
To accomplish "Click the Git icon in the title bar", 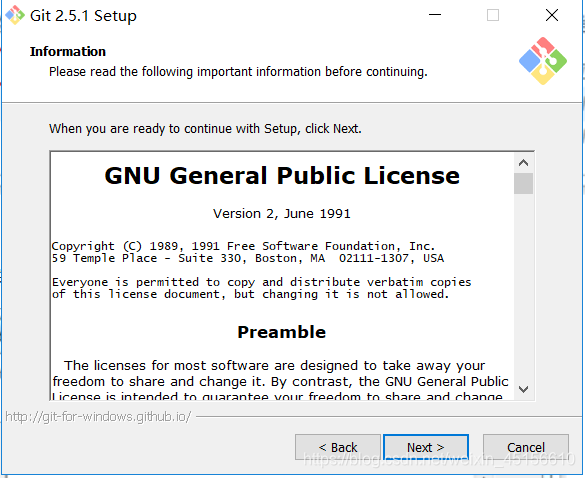I will click(15, 15).
